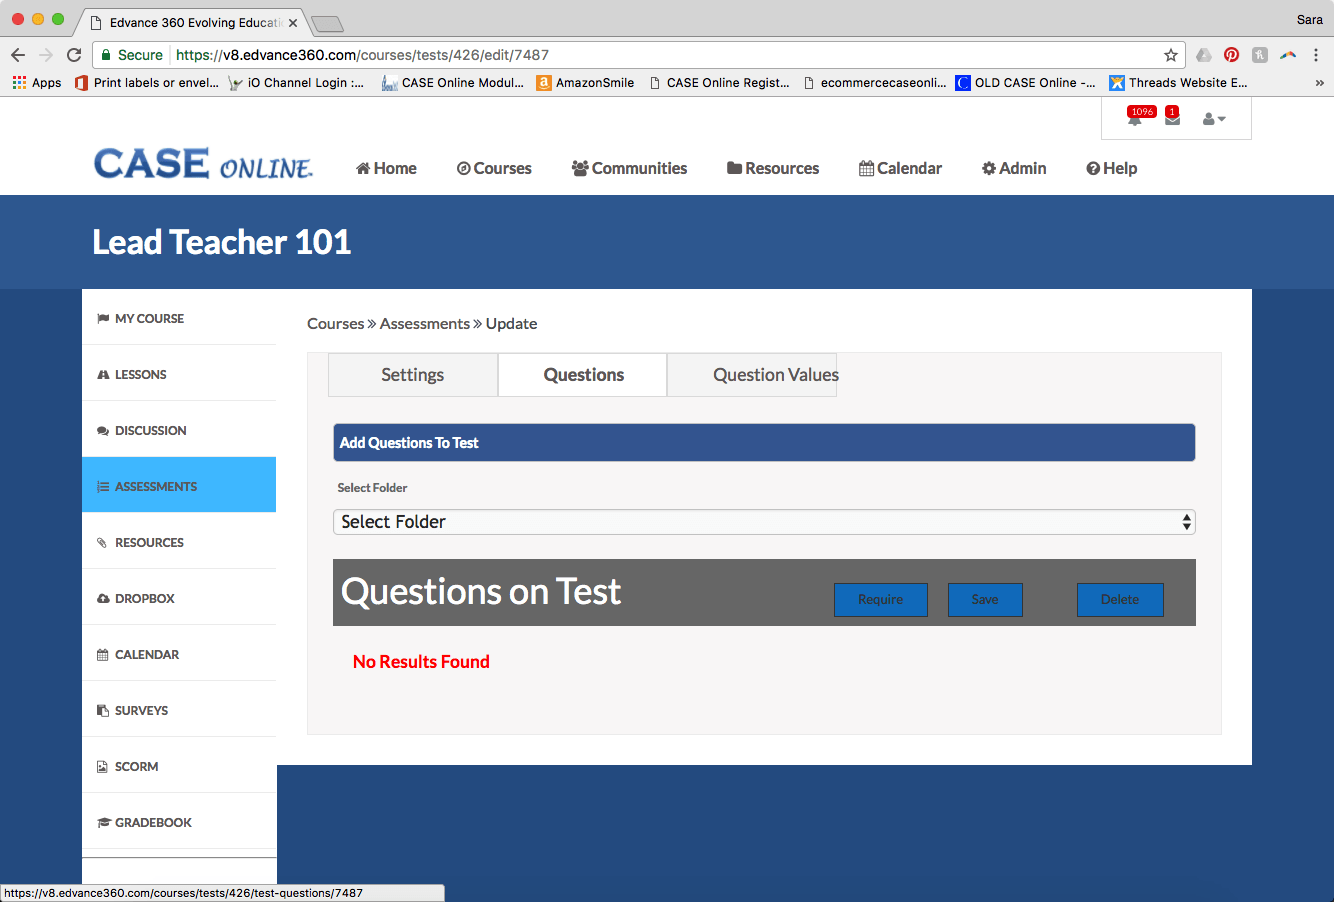Click the Pinterest extension icon

1231,55
